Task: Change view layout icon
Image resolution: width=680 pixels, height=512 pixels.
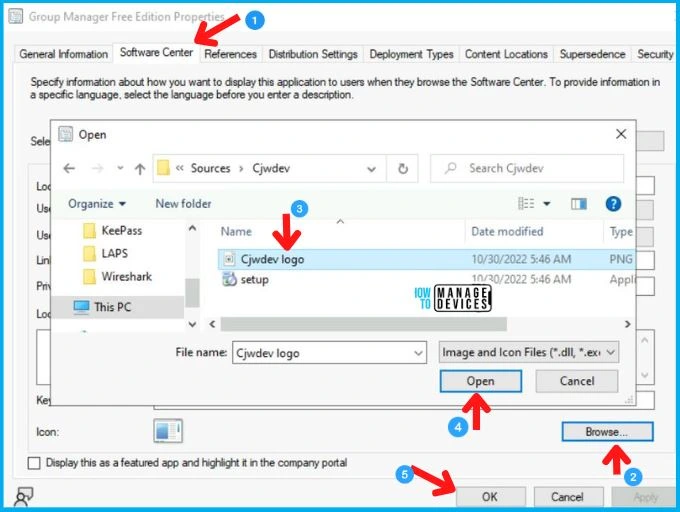Action: (526, 203)
